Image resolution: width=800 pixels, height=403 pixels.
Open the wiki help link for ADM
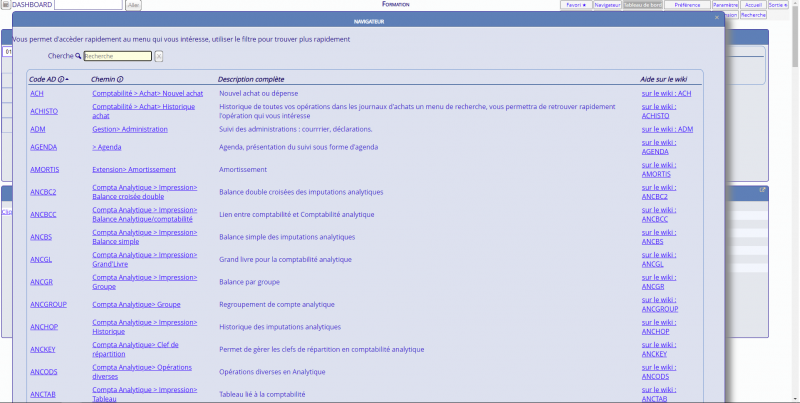click(x=667, y=129)
